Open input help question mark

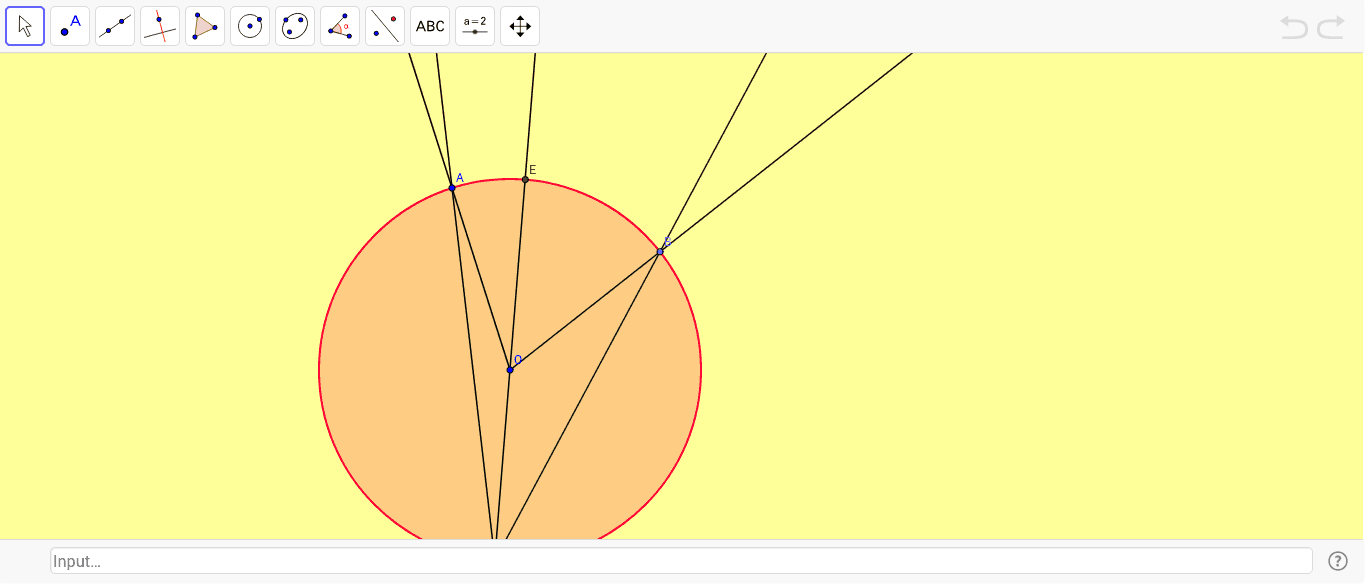[x=1338, y=561]
